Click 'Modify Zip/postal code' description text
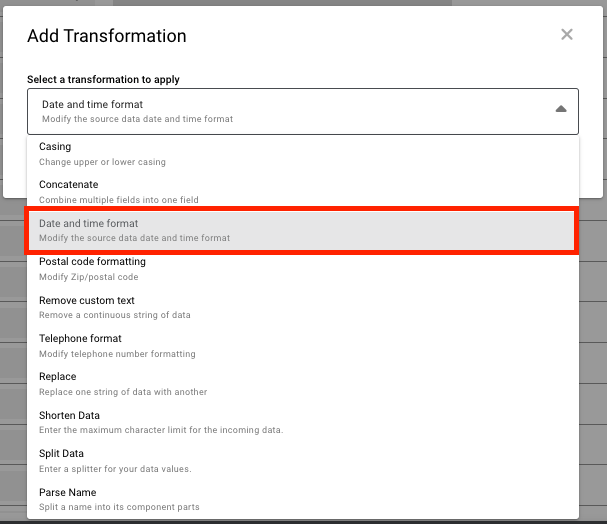This screenshot has height=524, width=607. (89, 277)
